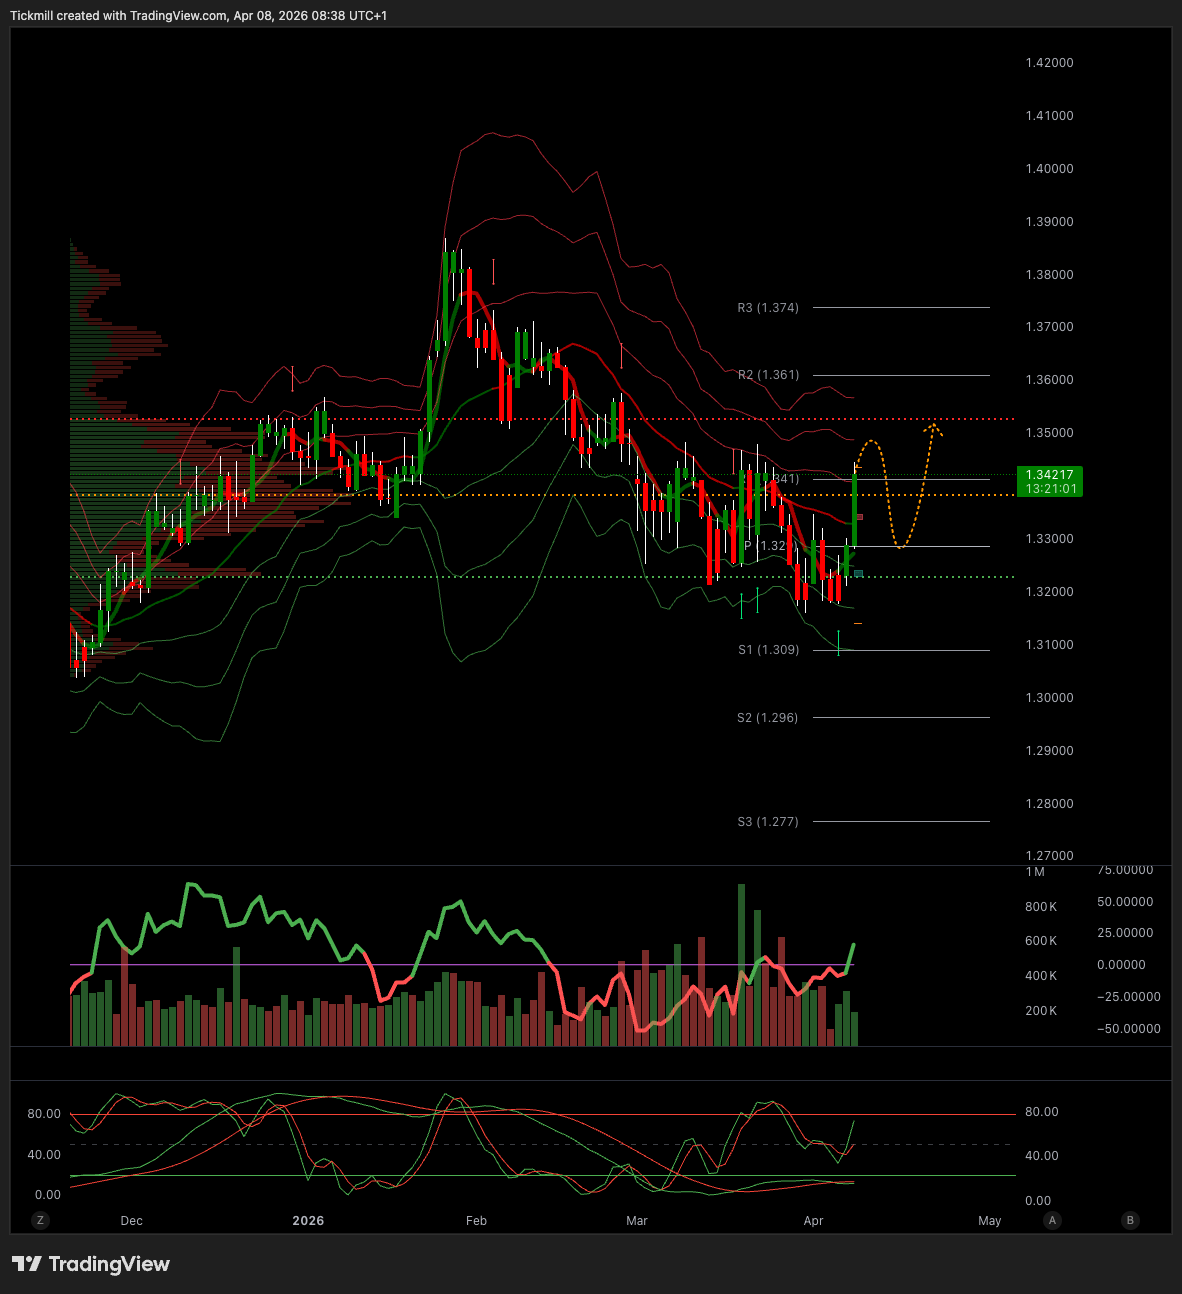Open the TradingView logo link
1182x1294 pixels.
91,1264
